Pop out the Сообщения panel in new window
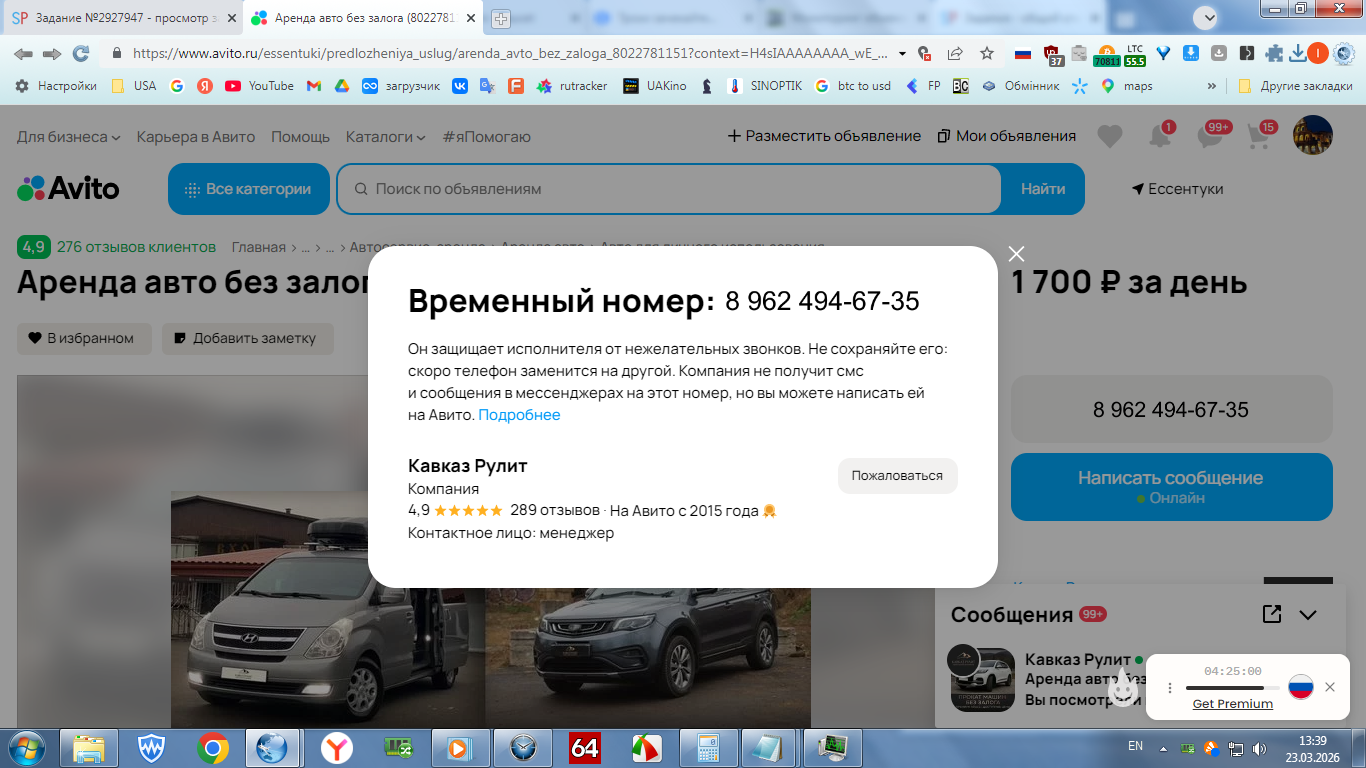1366x768 pixels. 1272,614
